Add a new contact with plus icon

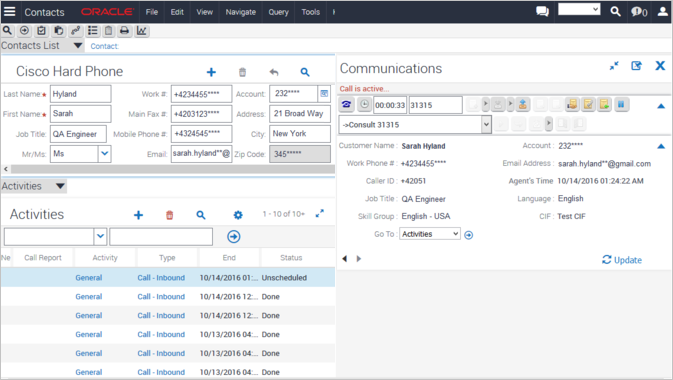211,72
